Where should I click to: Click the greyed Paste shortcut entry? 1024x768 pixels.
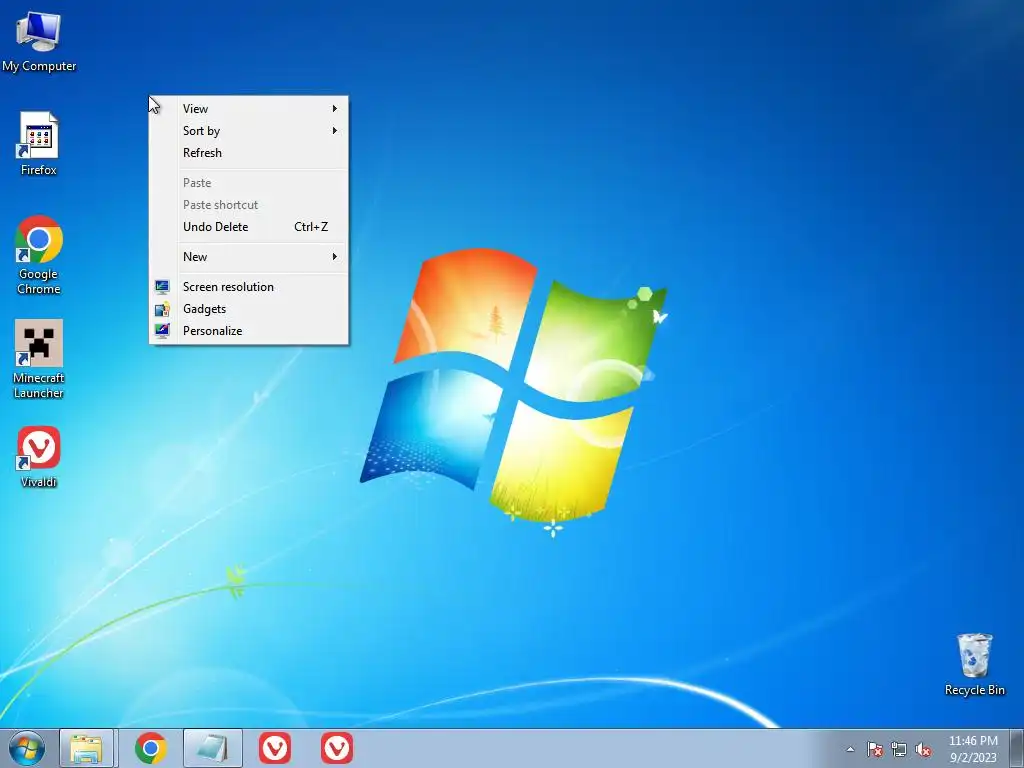249,205
